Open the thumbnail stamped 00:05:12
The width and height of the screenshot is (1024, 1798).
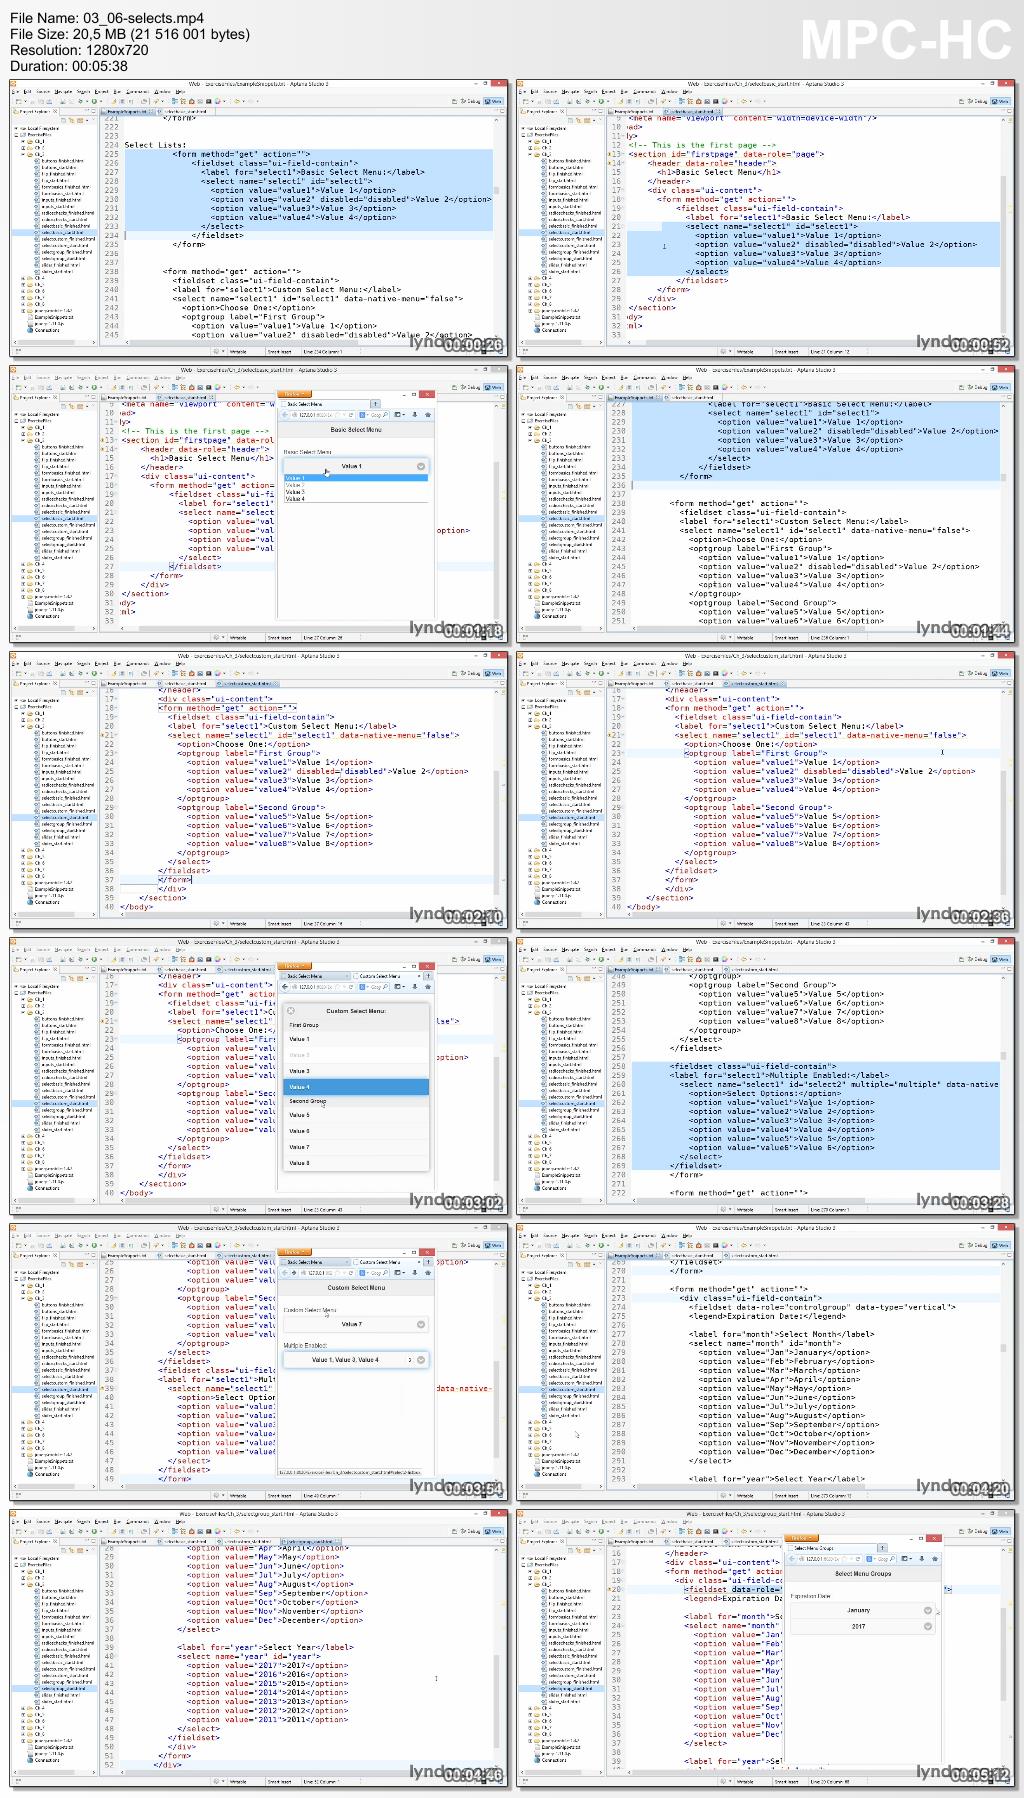coord(766,1648)
